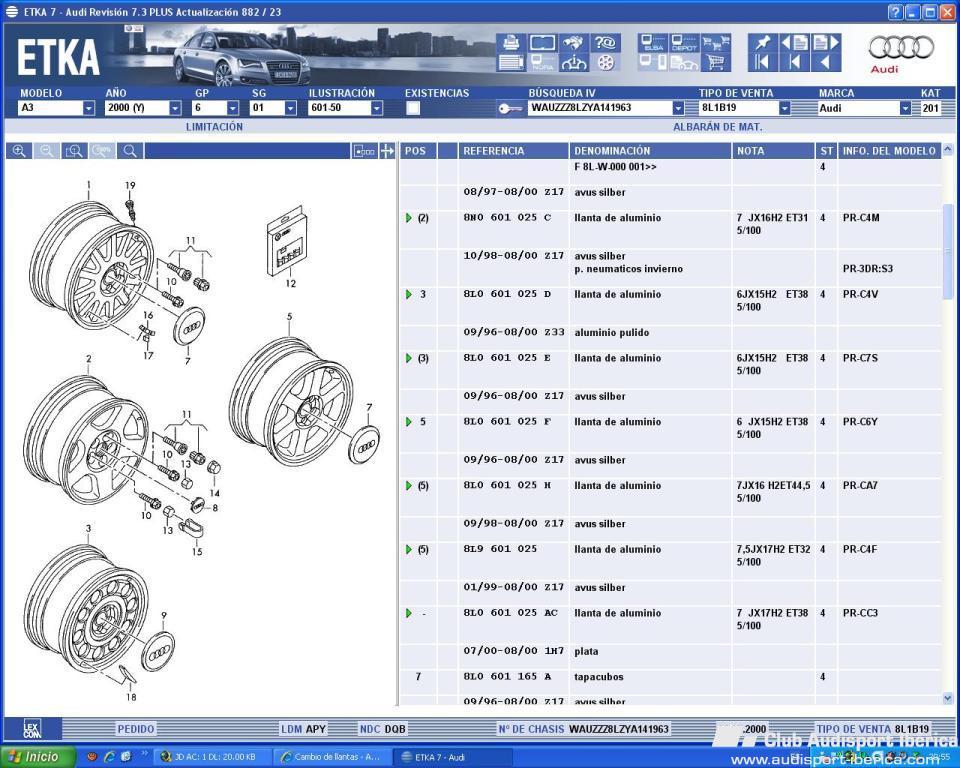Click the KAT input field

pos(930,108)
